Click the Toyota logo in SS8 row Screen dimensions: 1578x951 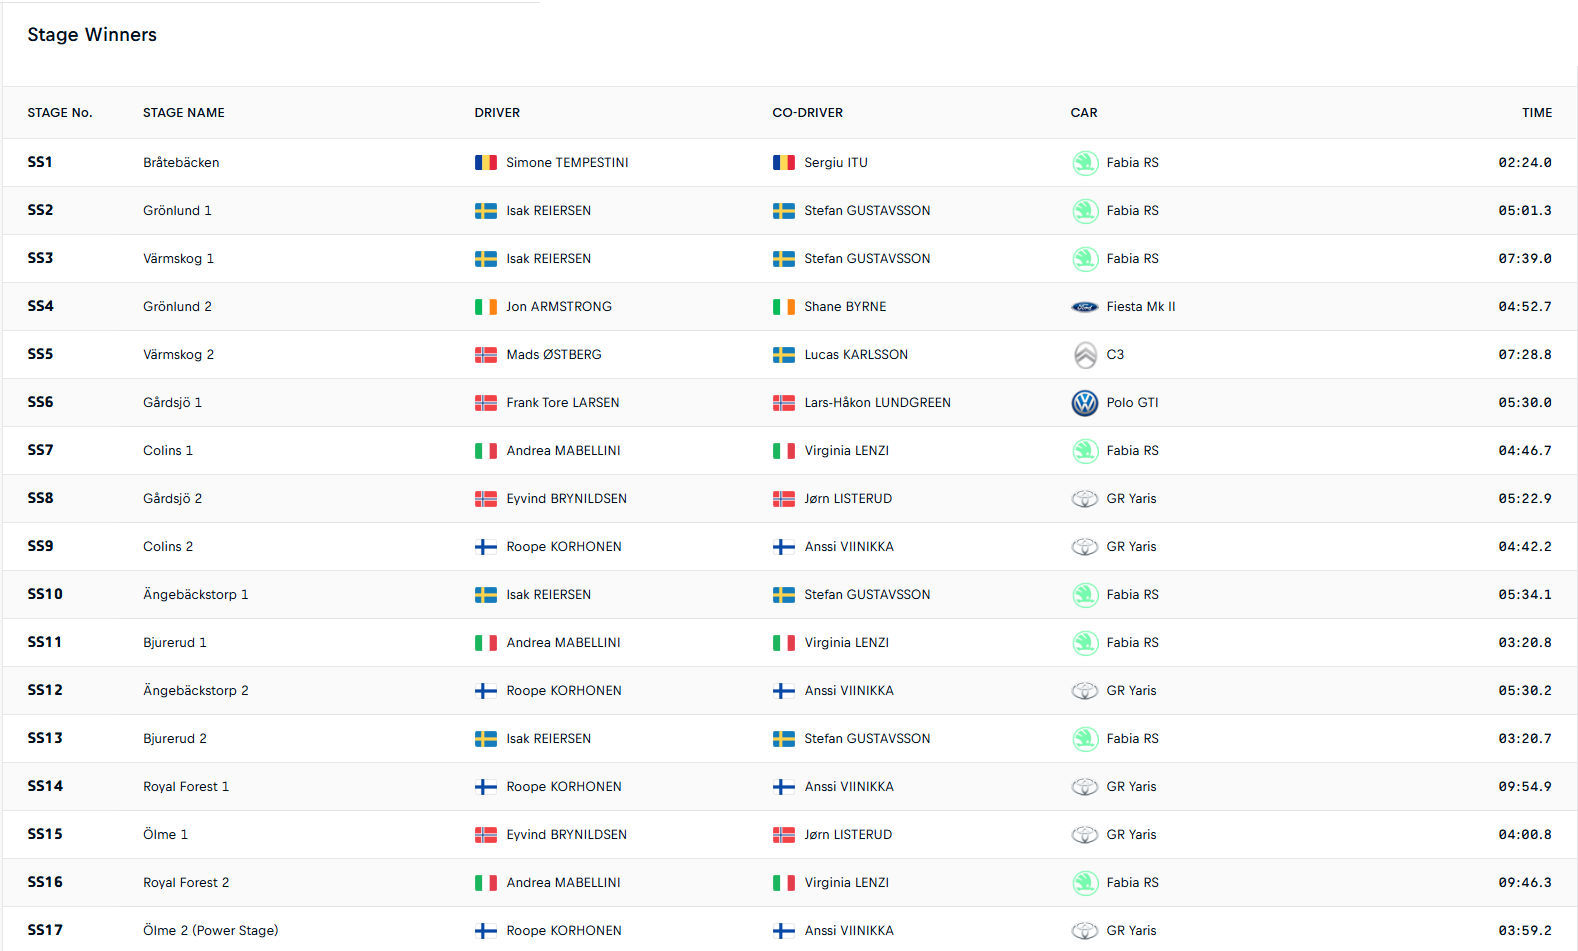pos(1084,499)
